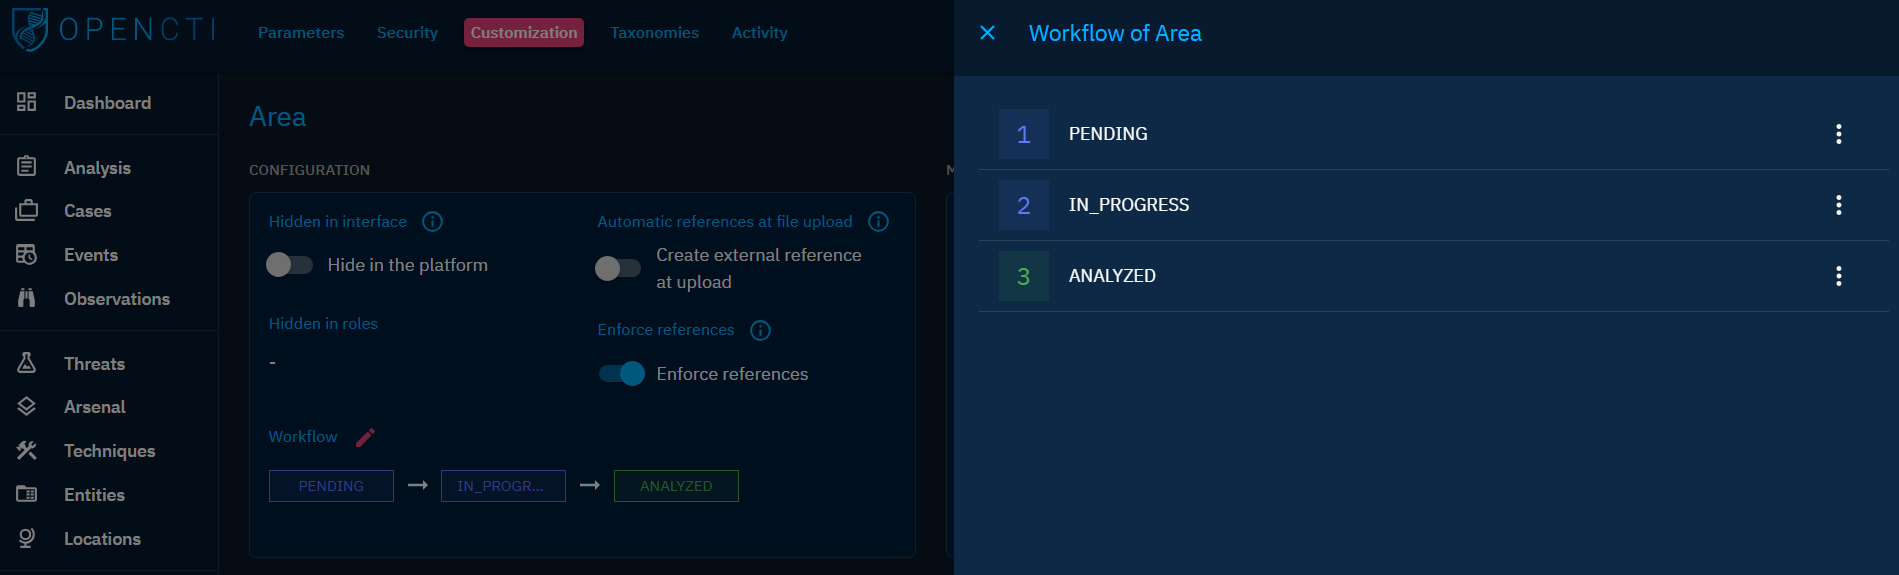Click green order number 3 badge of ANALYZED

pyautogui.click(x=1024, y=276)
